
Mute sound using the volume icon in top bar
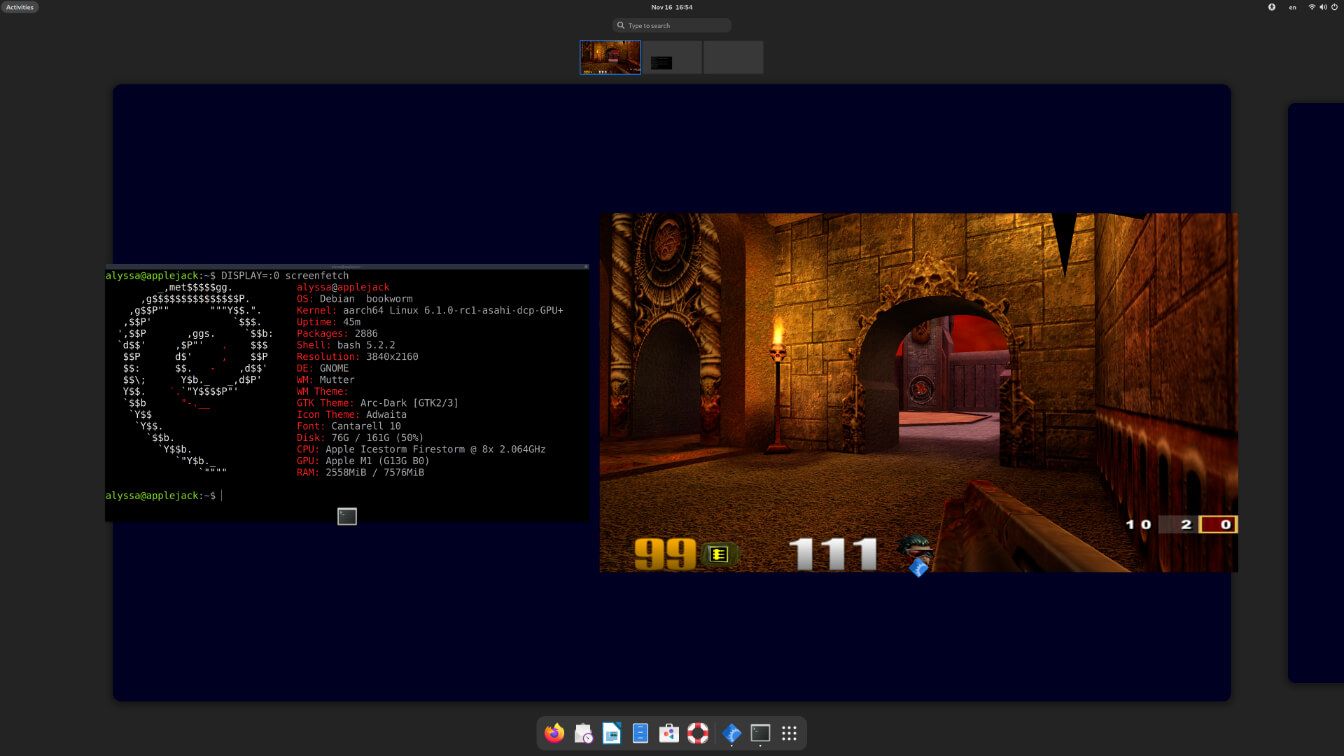[x=1323, y=7]
